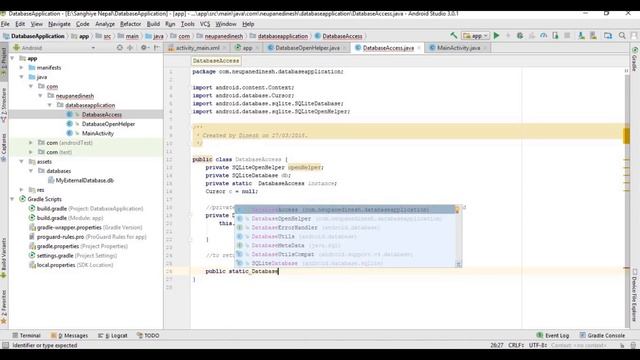Click UTF-8 encoding in status bar
This screenshot has height=360, width=640.
(538, 345)
